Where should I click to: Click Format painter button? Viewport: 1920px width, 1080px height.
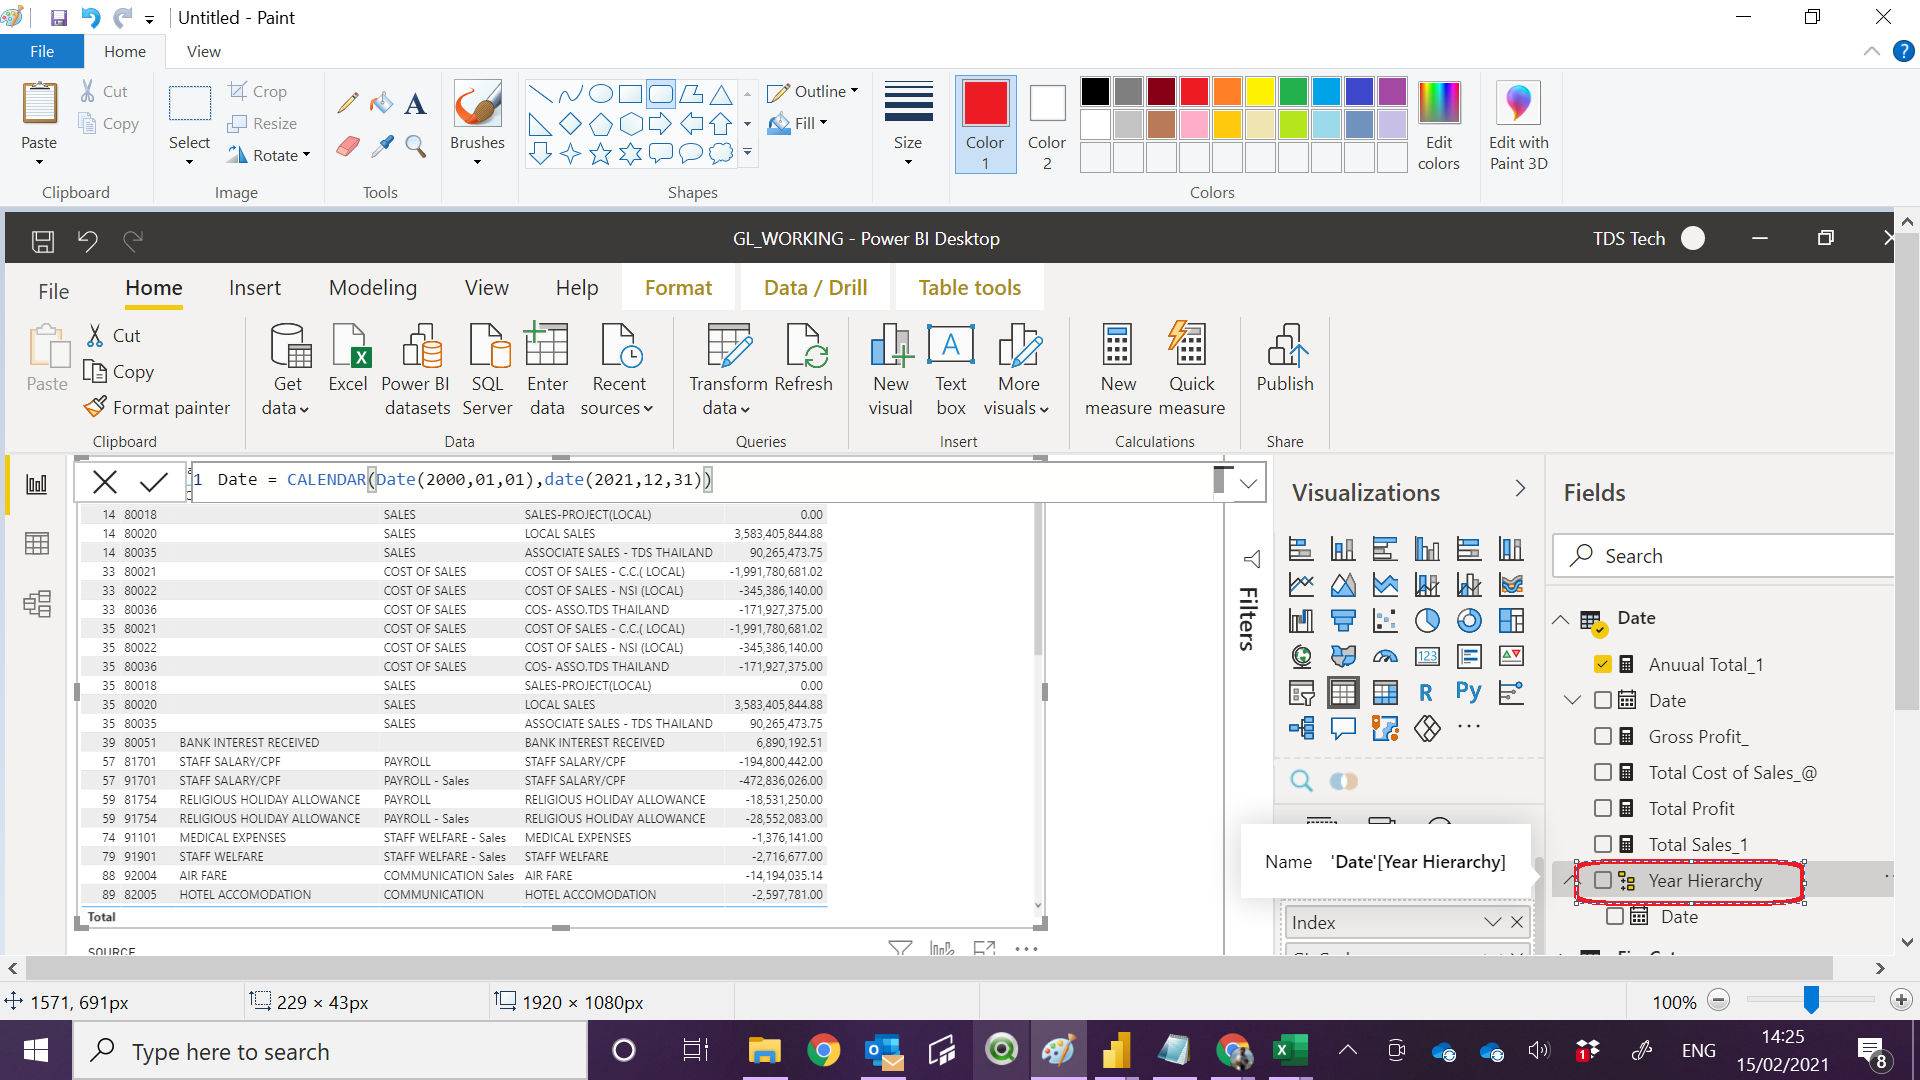pos(157,407)
